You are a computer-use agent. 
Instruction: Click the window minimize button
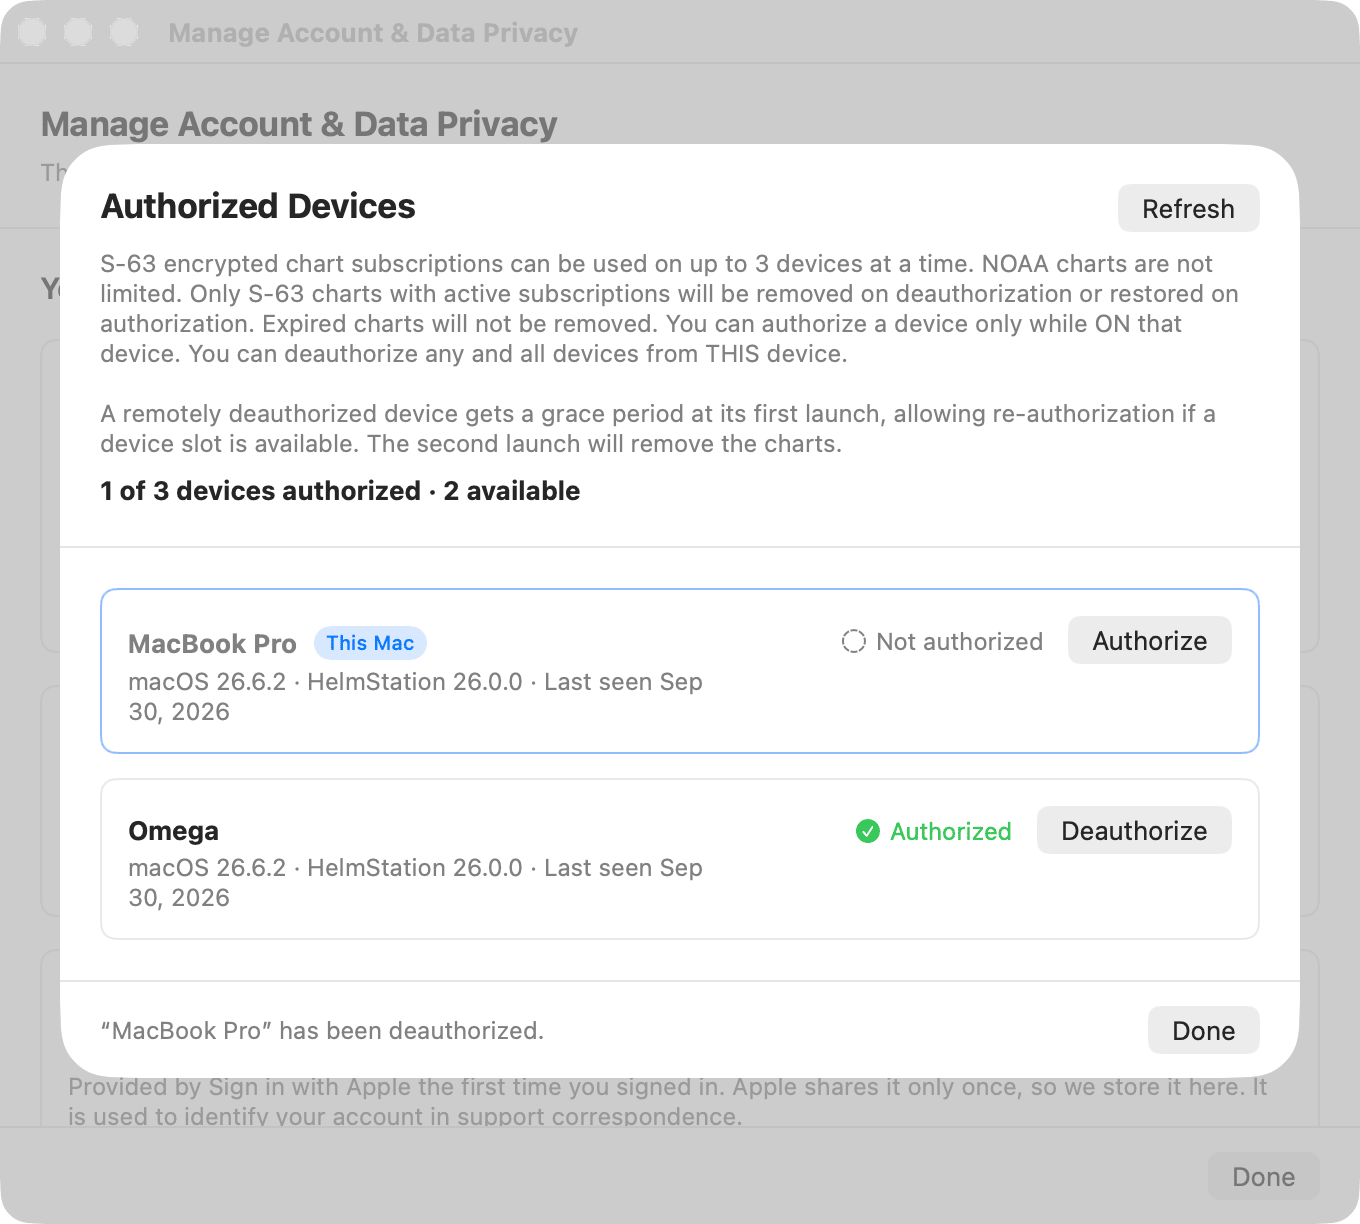coord(78,32)
